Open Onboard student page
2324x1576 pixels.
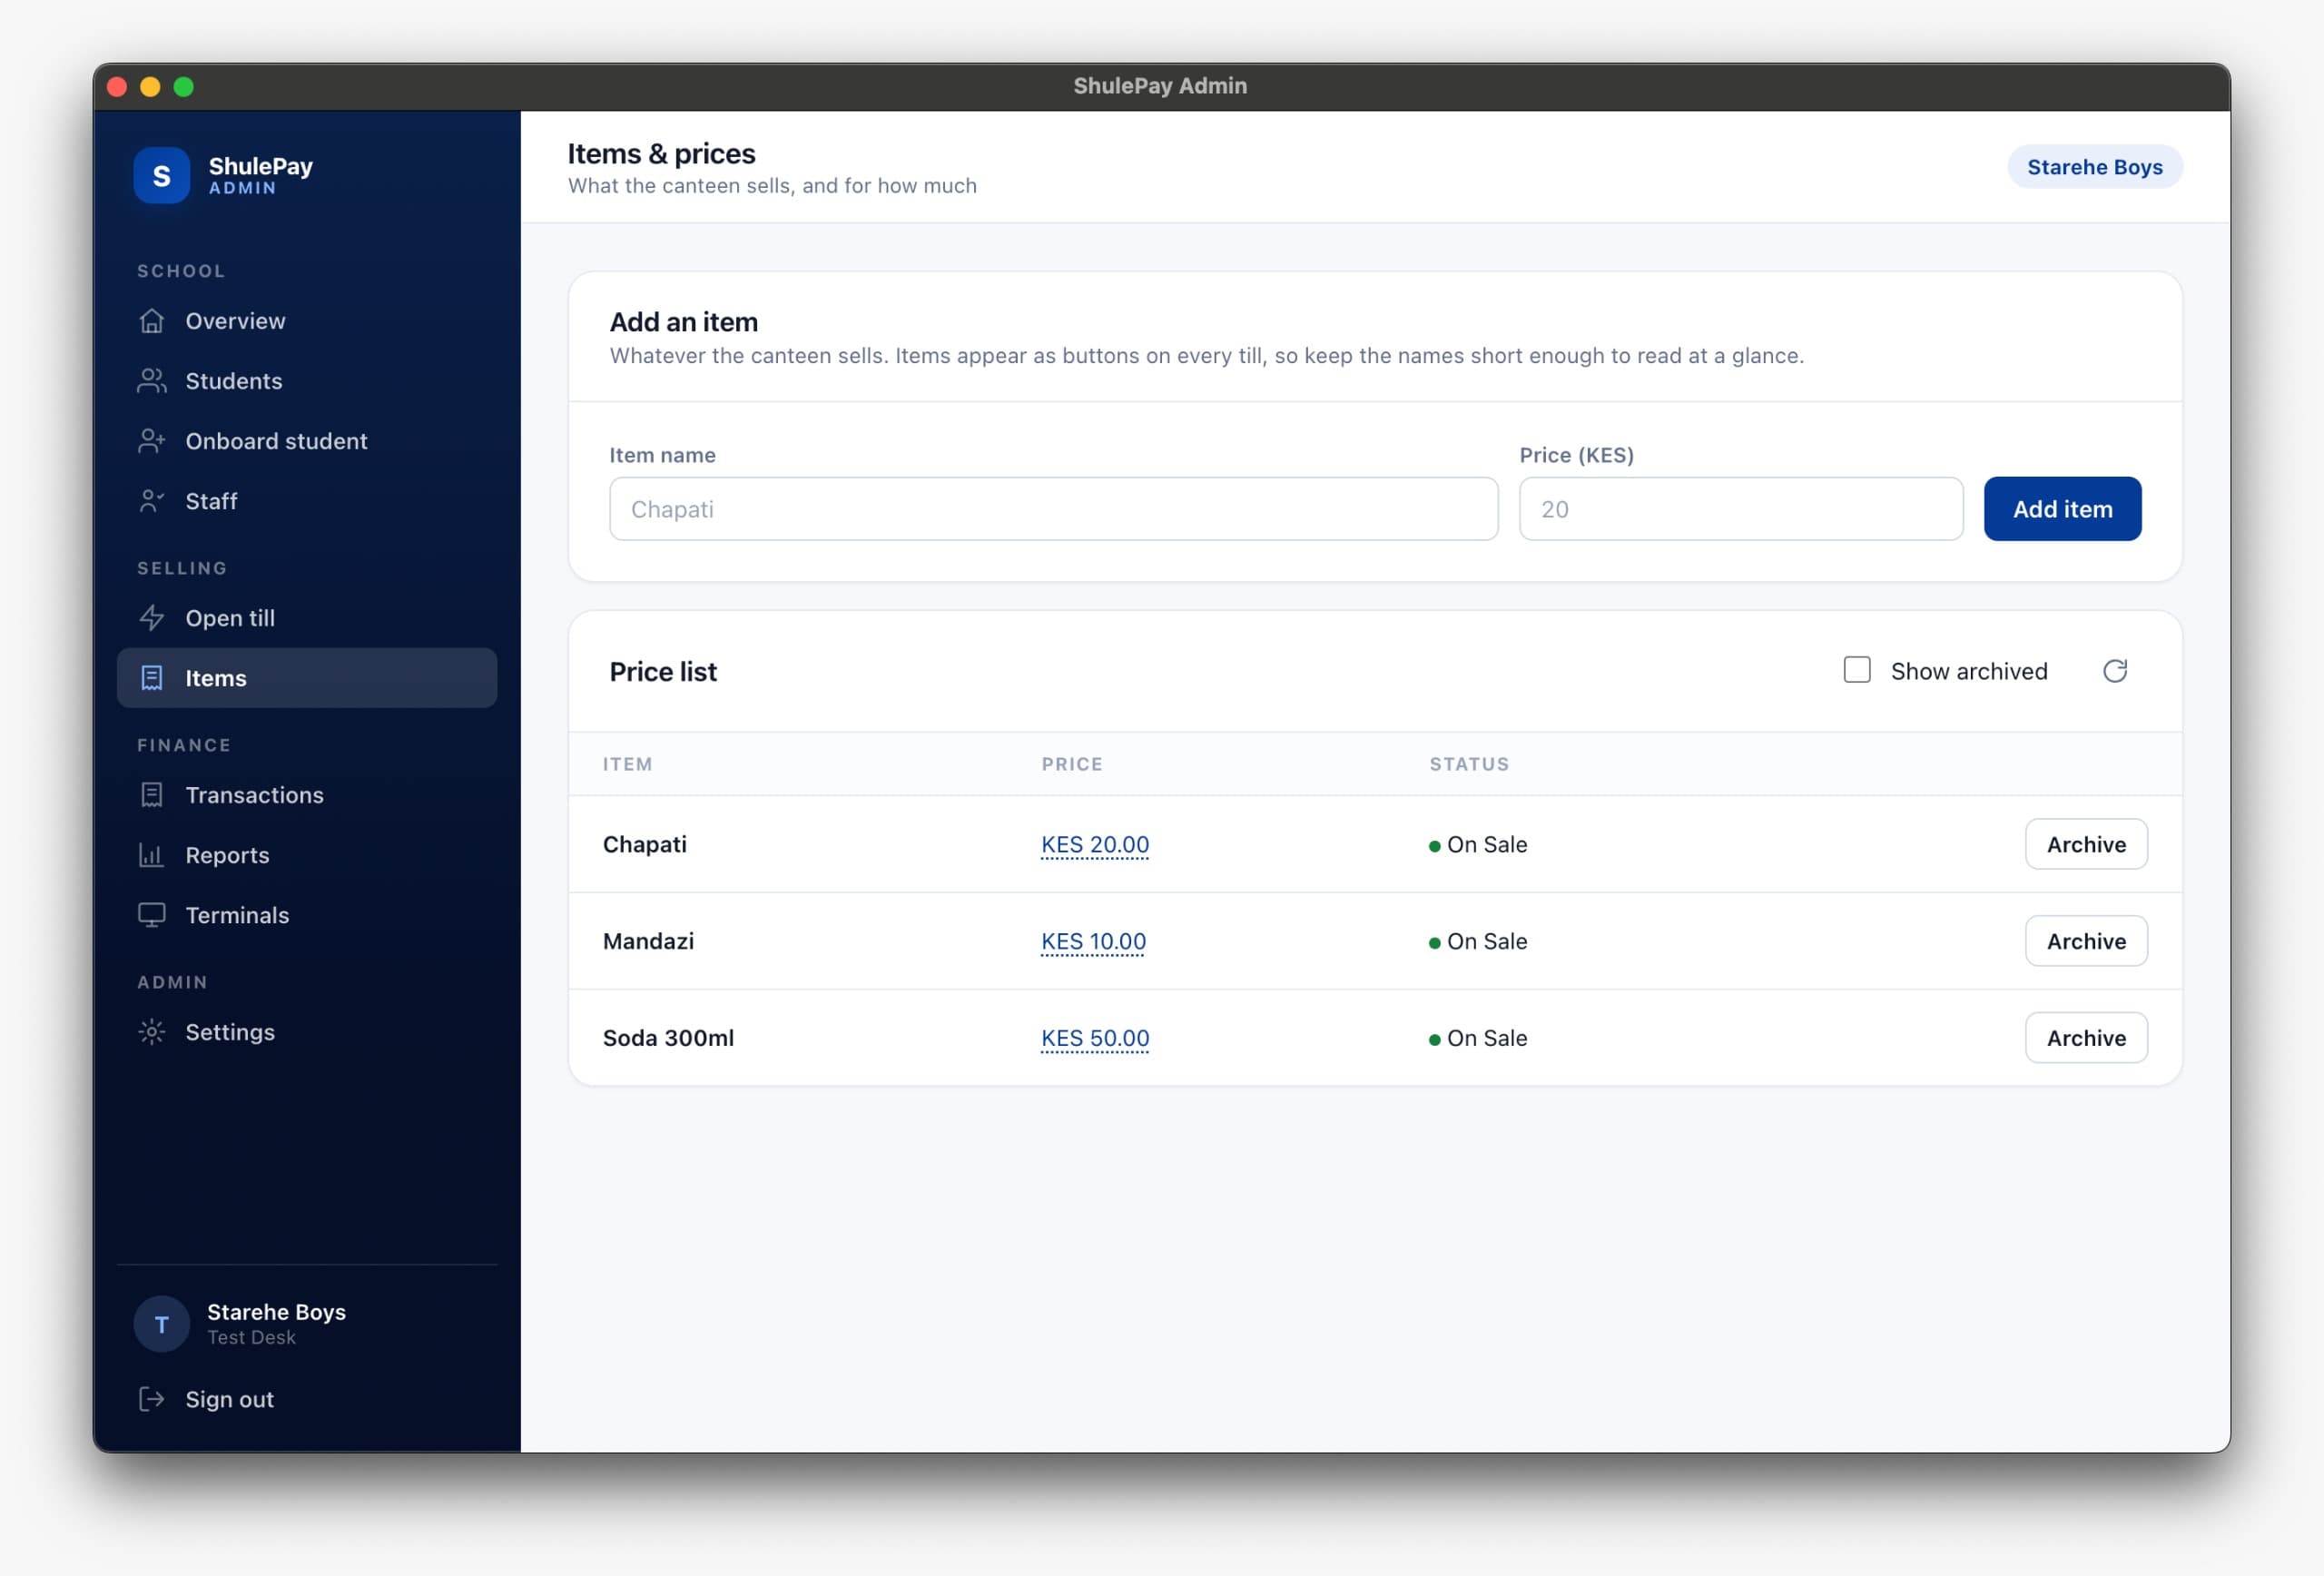(307, 441)
